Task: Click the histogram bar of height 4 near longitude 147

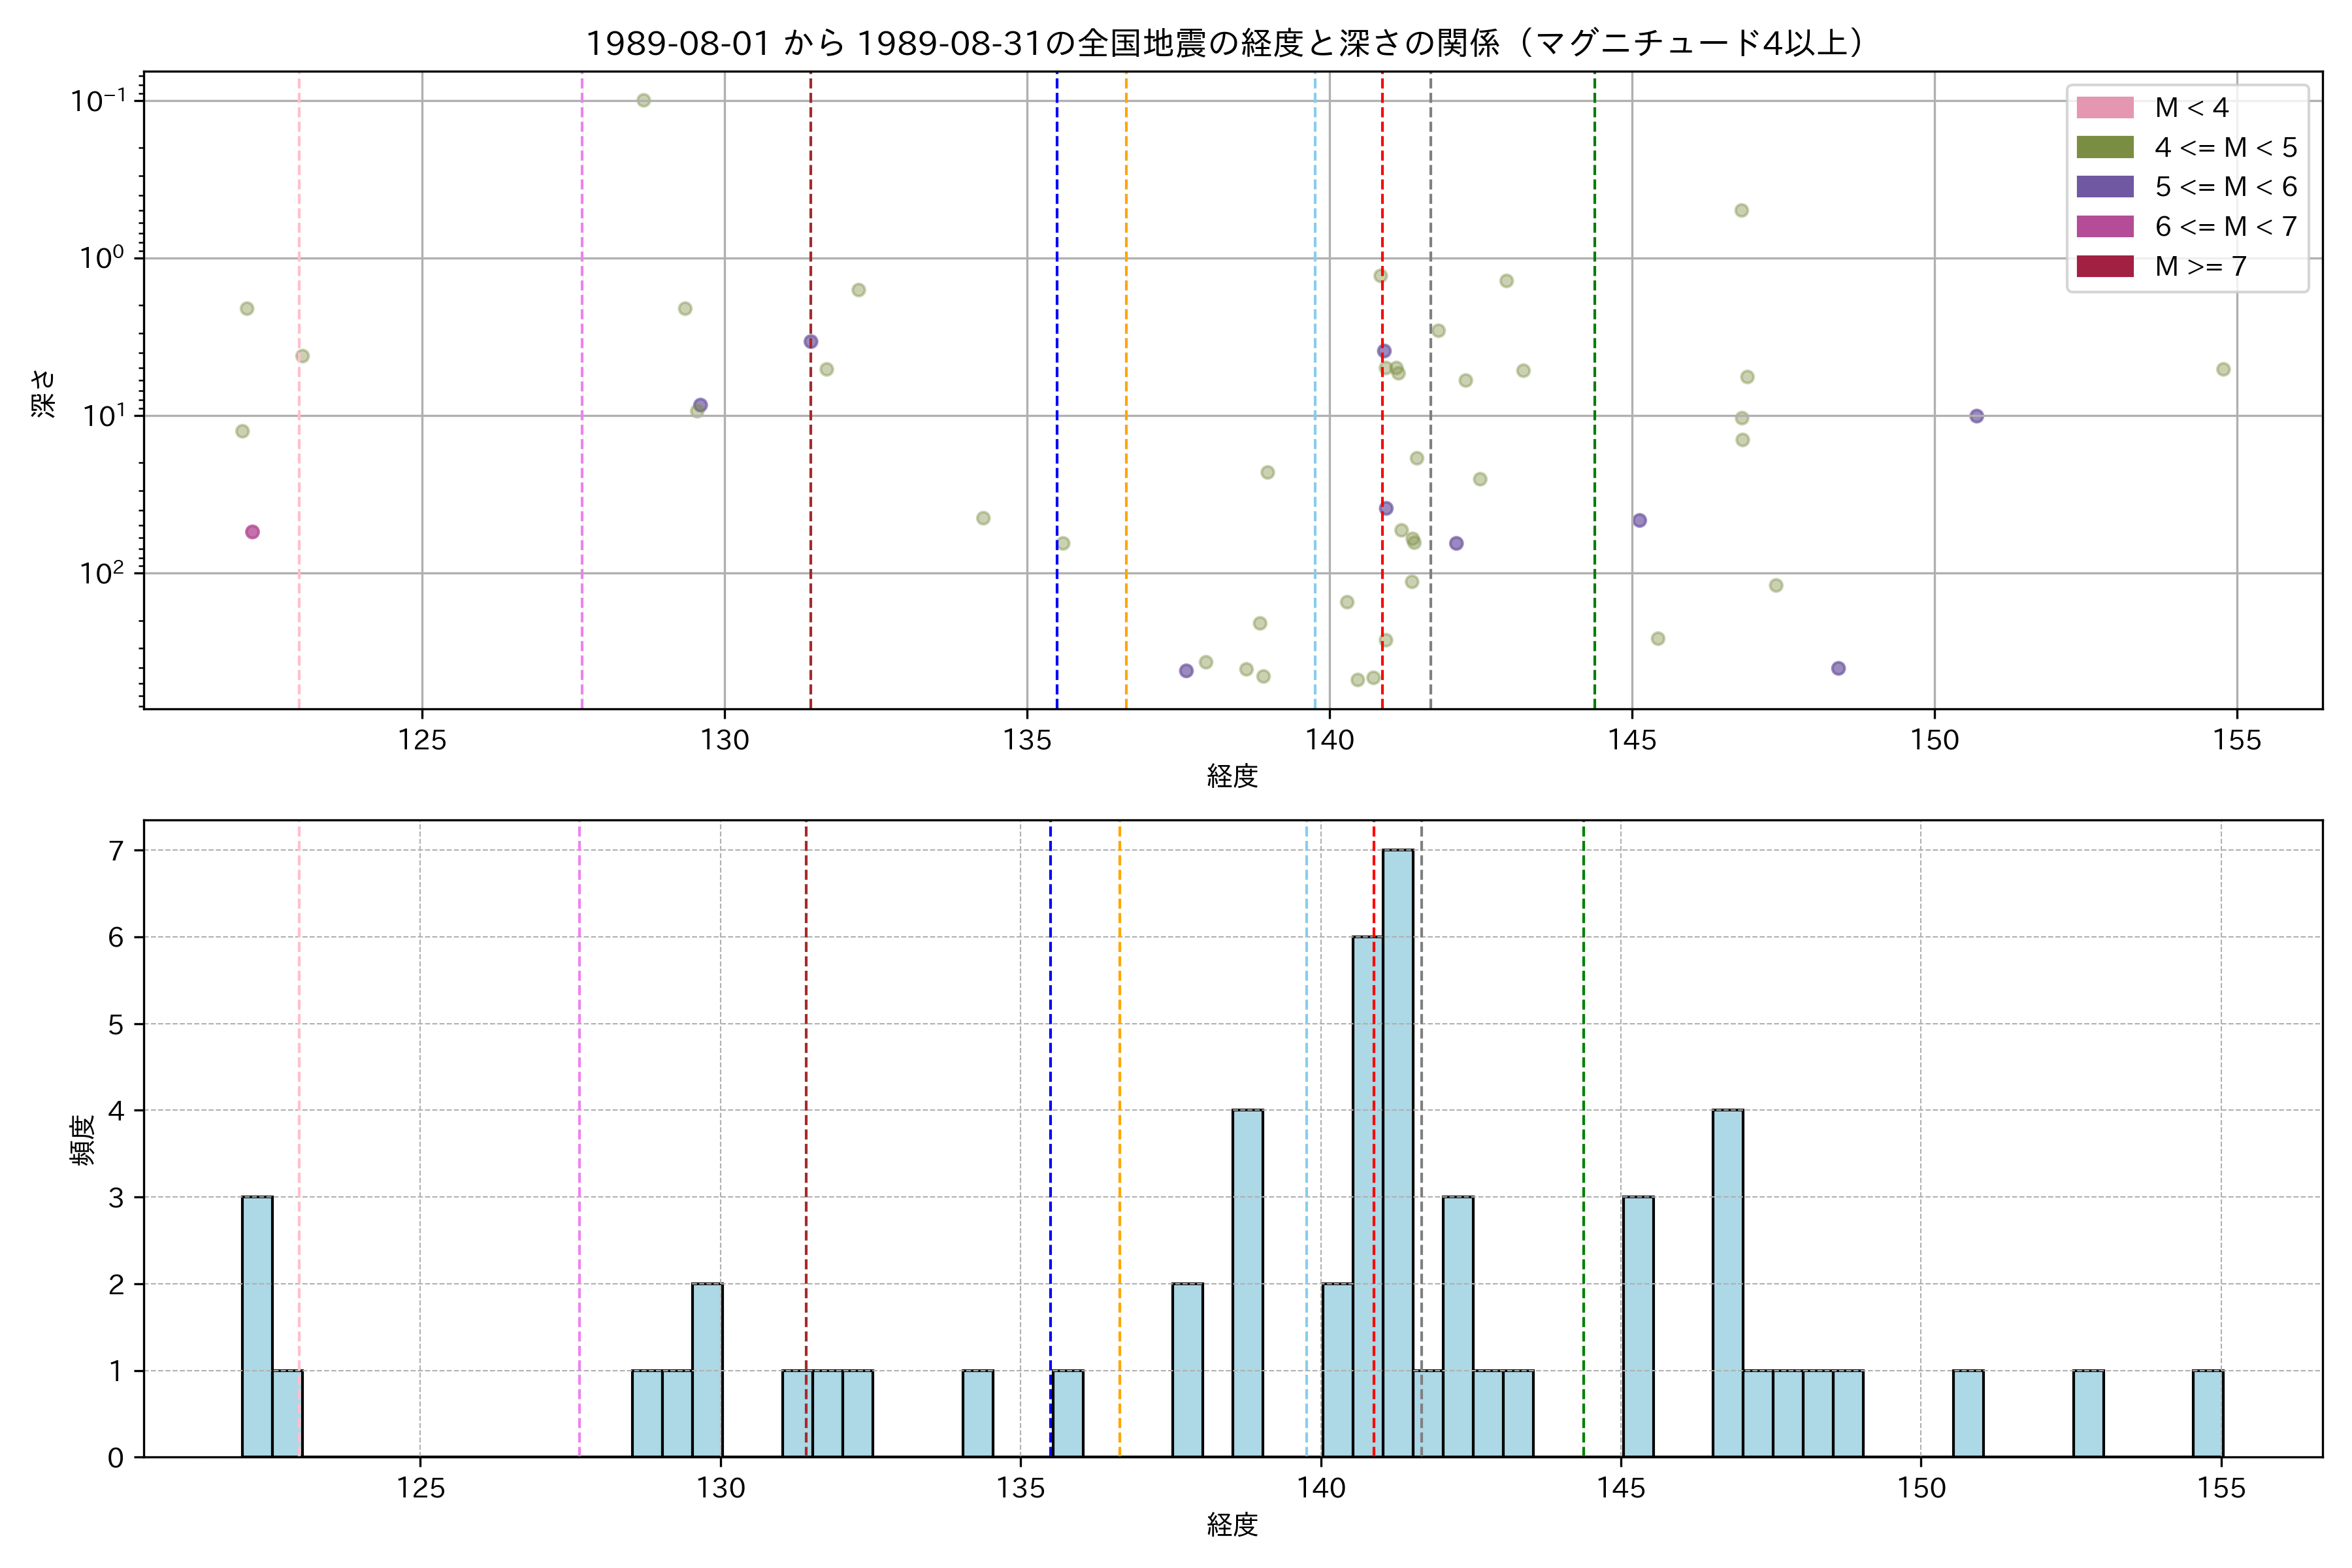Action: [1727, 1283]
